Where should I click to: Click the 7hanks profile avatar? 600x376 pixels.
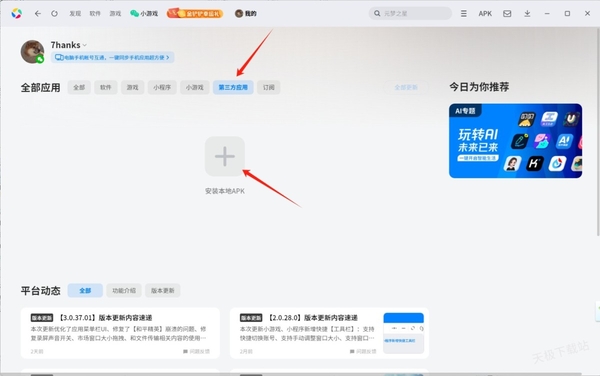click(32, 52)
